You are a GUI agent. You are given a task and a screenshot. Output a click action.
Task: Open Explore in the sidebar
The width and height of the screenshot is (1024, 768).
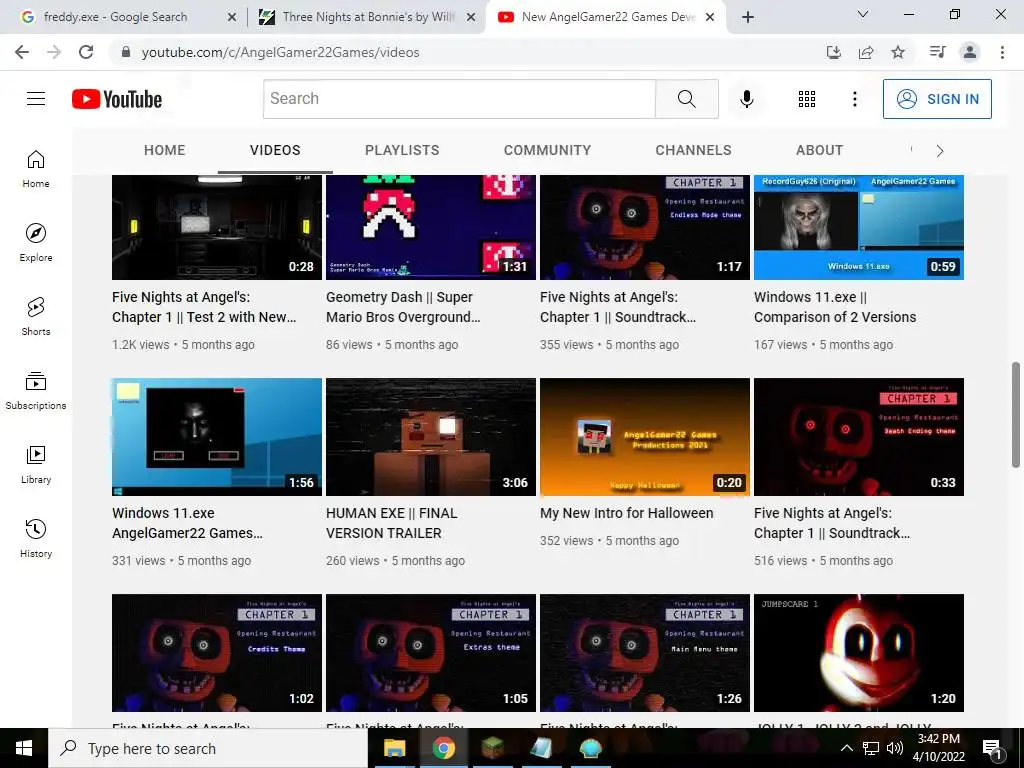(36, 243)
